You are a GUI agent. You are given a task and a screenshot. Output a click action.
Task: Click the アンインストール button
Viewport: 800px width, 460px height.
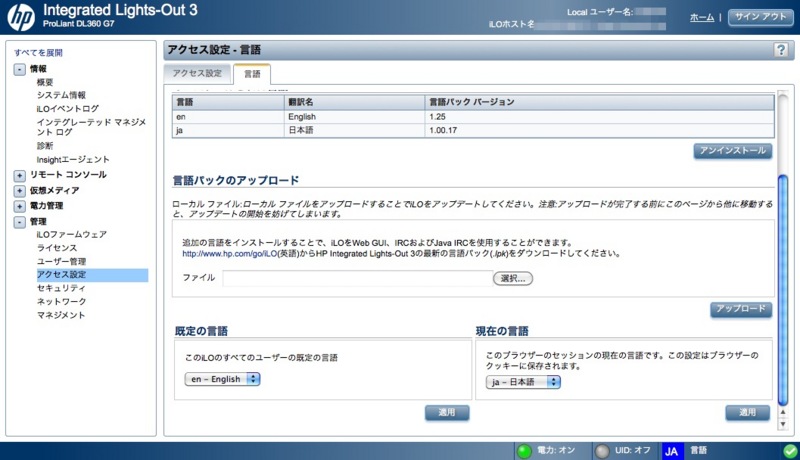732,151
